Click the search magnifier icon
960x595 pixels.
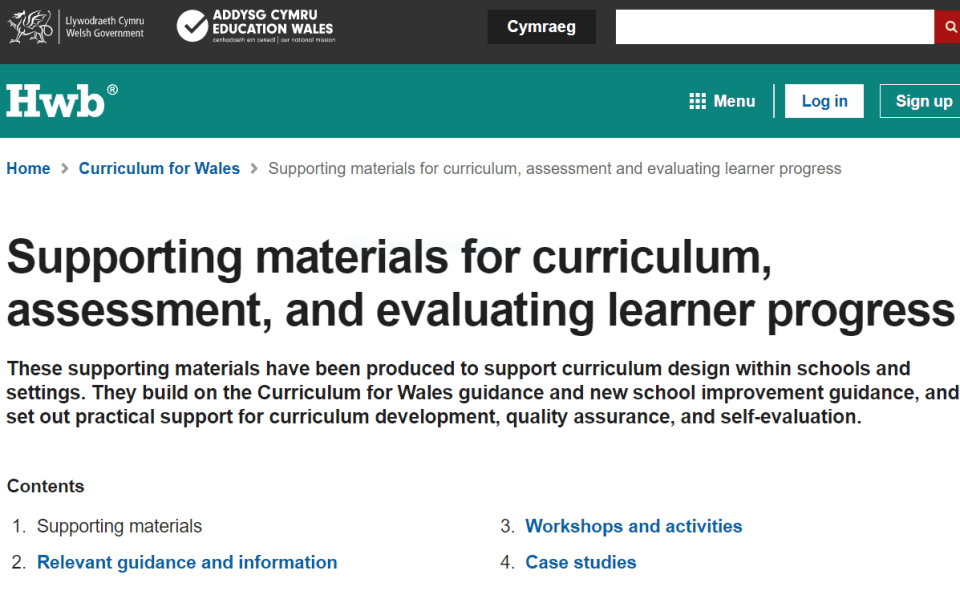pos(950,27)
